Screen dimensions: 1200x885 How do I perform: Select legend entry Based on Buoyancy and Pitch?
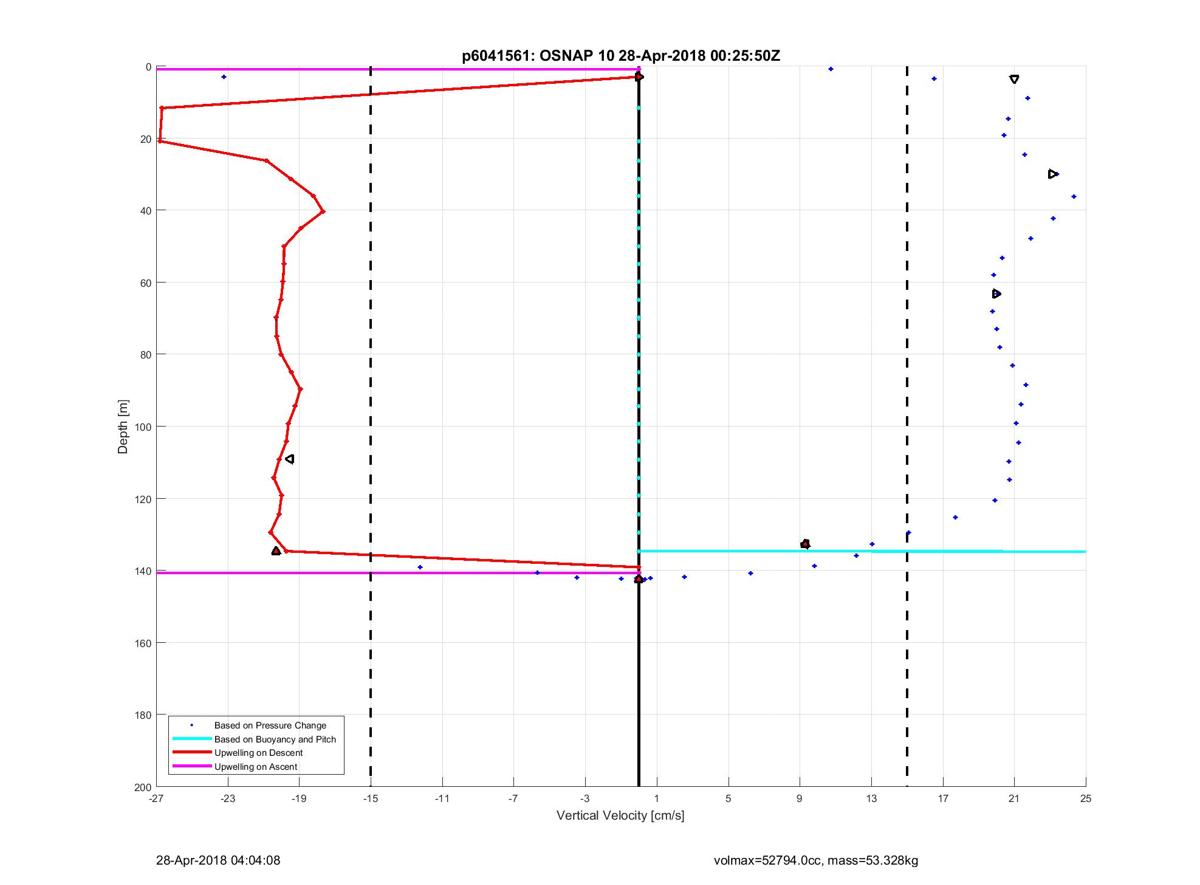(x=275, y=739)
